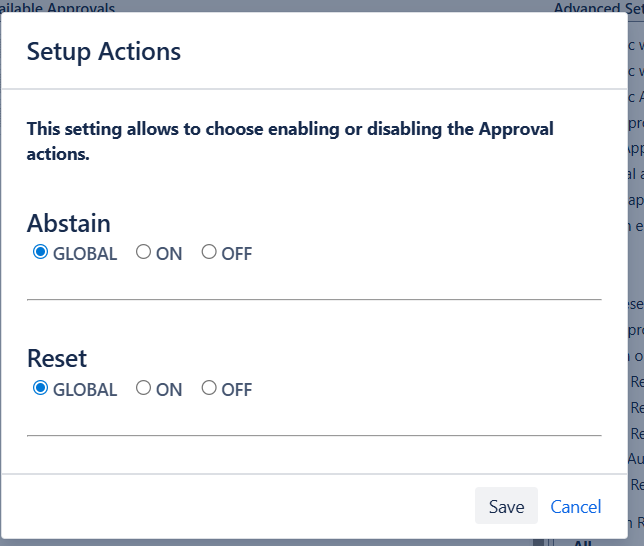
Task: Select GLOBAL radio button for Abstain
Action: tap(41, 252)
